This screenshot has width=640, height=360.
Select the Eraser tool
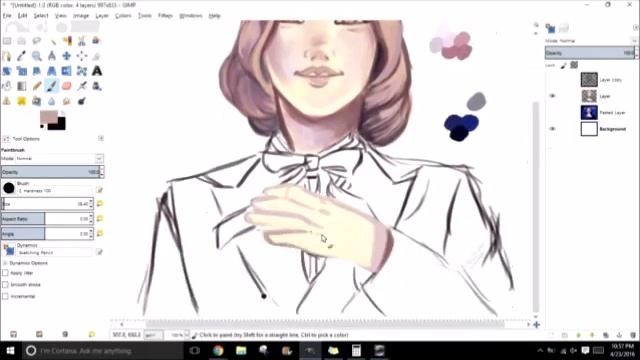pyautogui.click(x=67, y=86)
